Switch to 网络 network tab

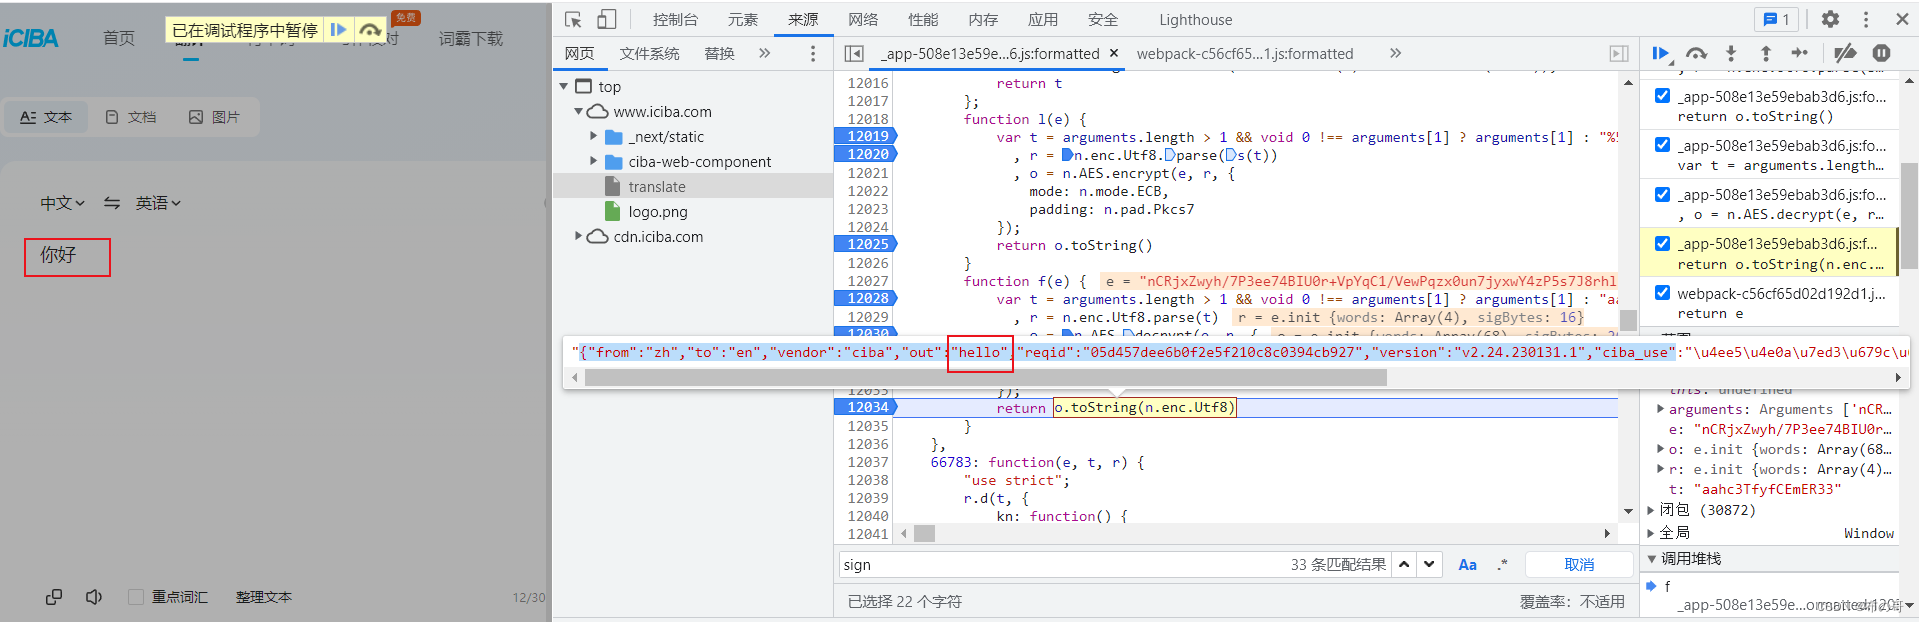click(x=863, y=19)
